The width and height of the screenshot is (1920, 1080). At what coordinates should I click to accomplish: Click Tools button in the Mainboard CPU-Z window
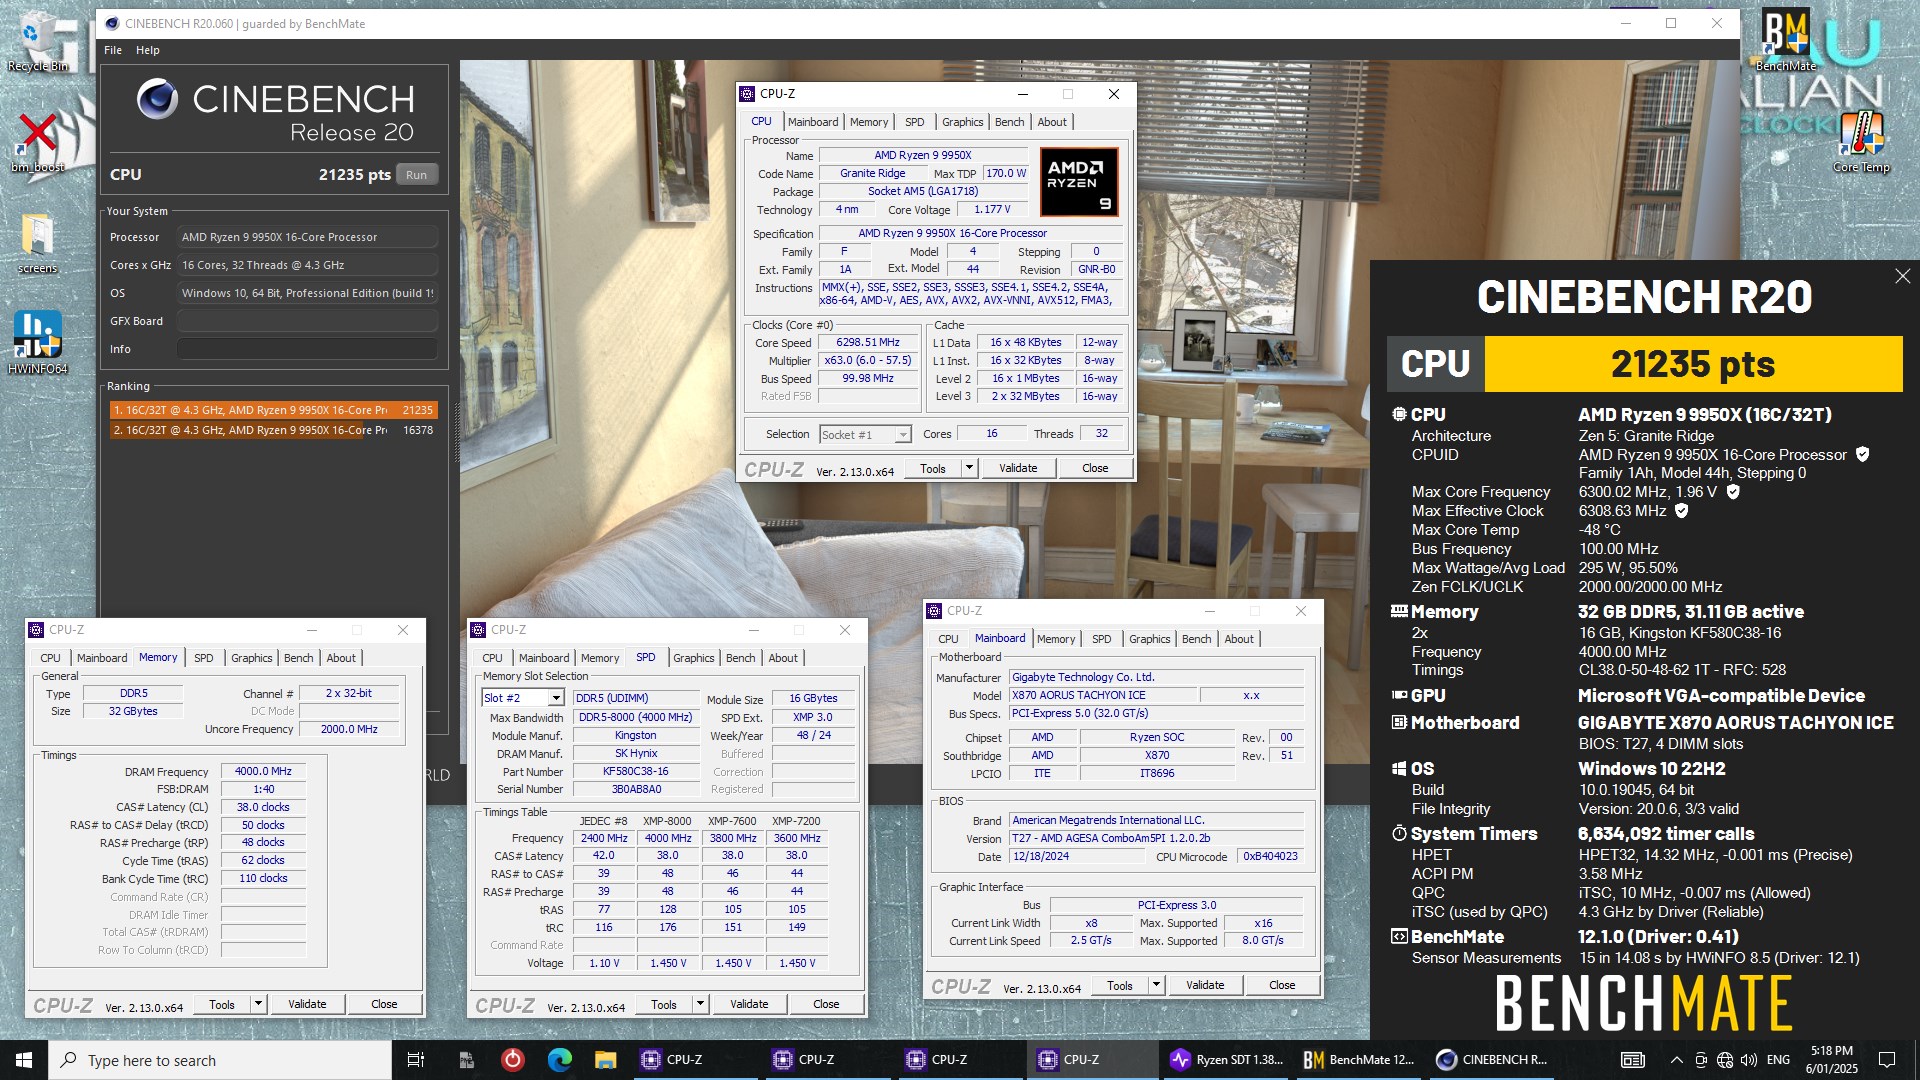1120,985
